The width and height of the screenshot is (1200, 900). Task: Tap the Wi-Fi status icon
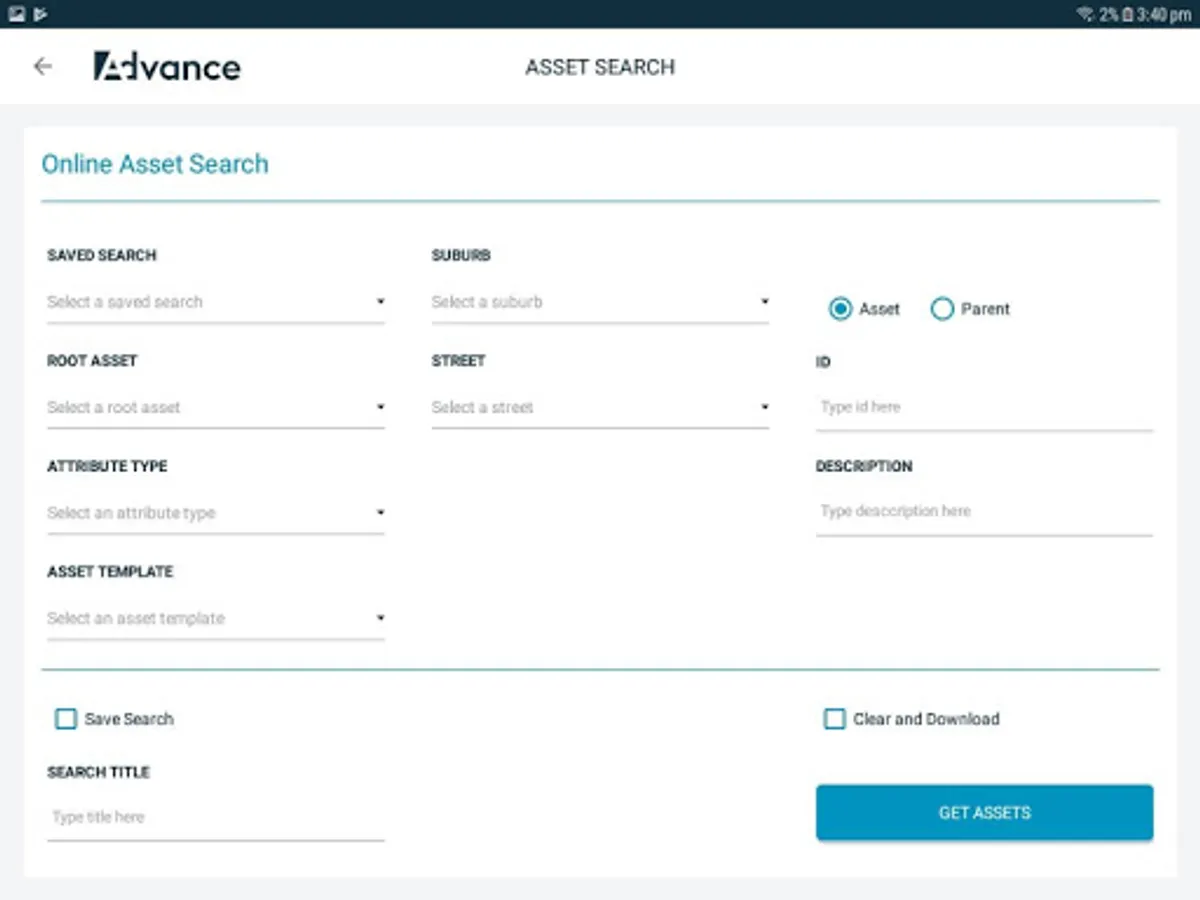1085,14
